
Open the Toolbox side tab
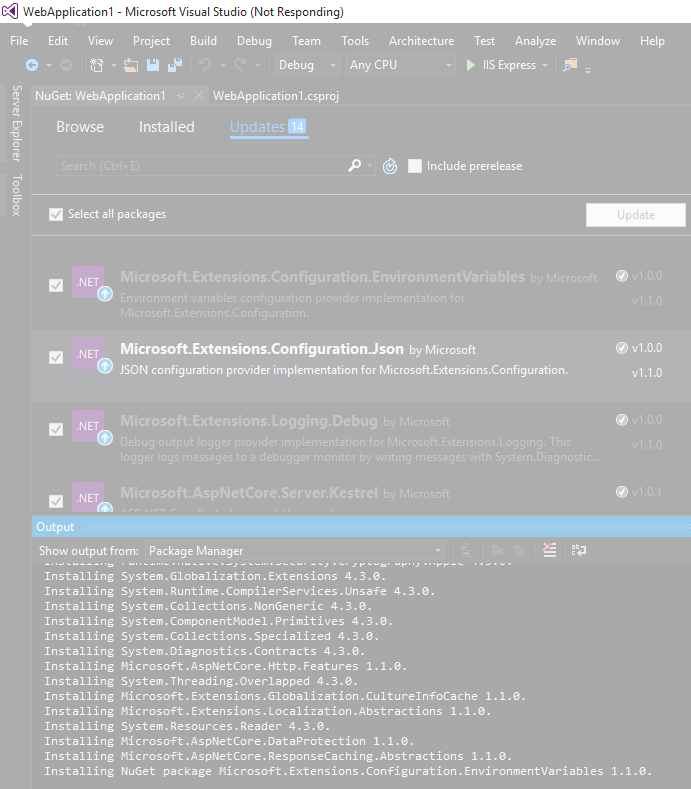17,195
